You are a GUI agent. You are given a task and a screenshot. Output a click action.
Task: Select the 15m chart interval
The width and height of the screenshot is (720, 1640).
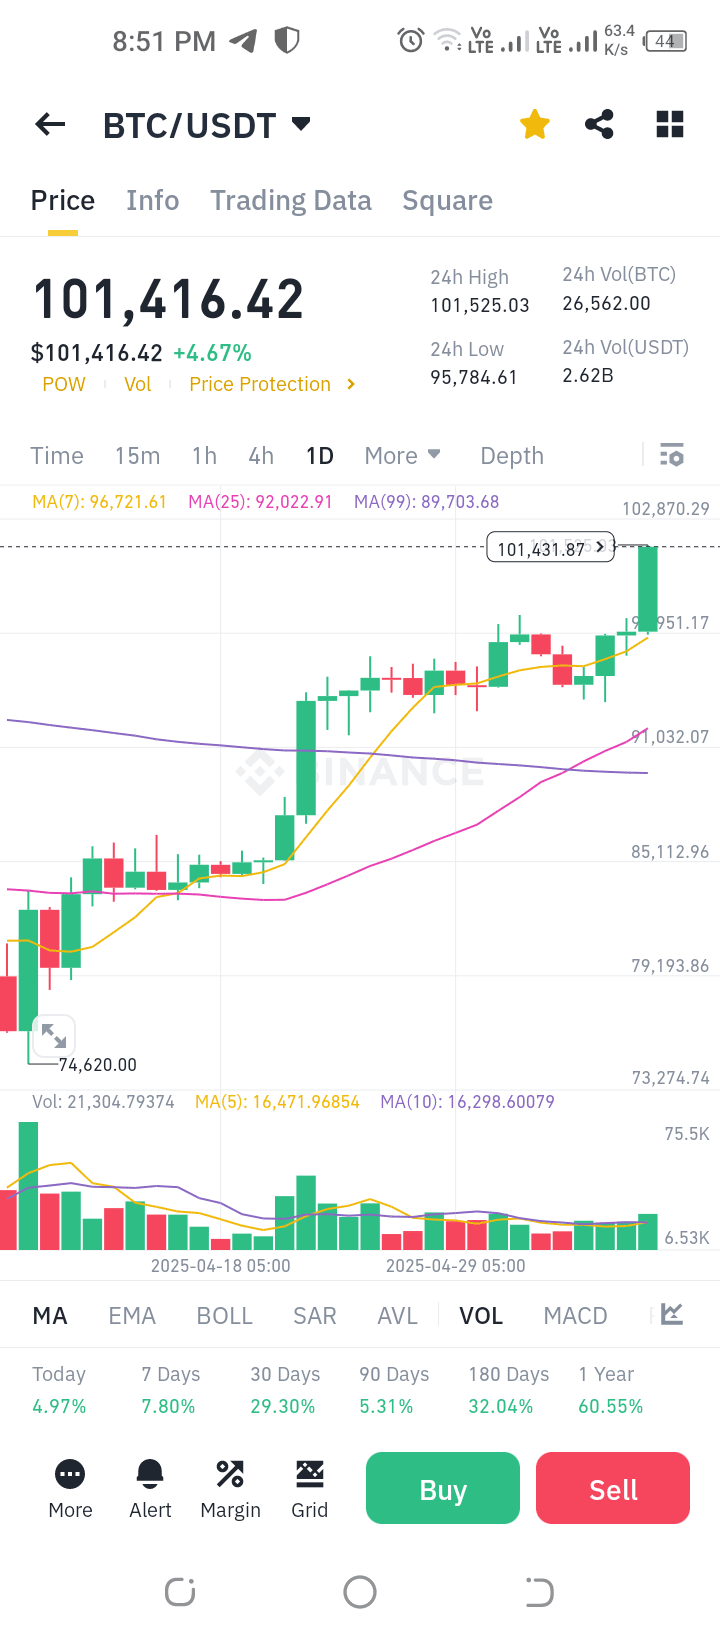(x=138, y=456)
